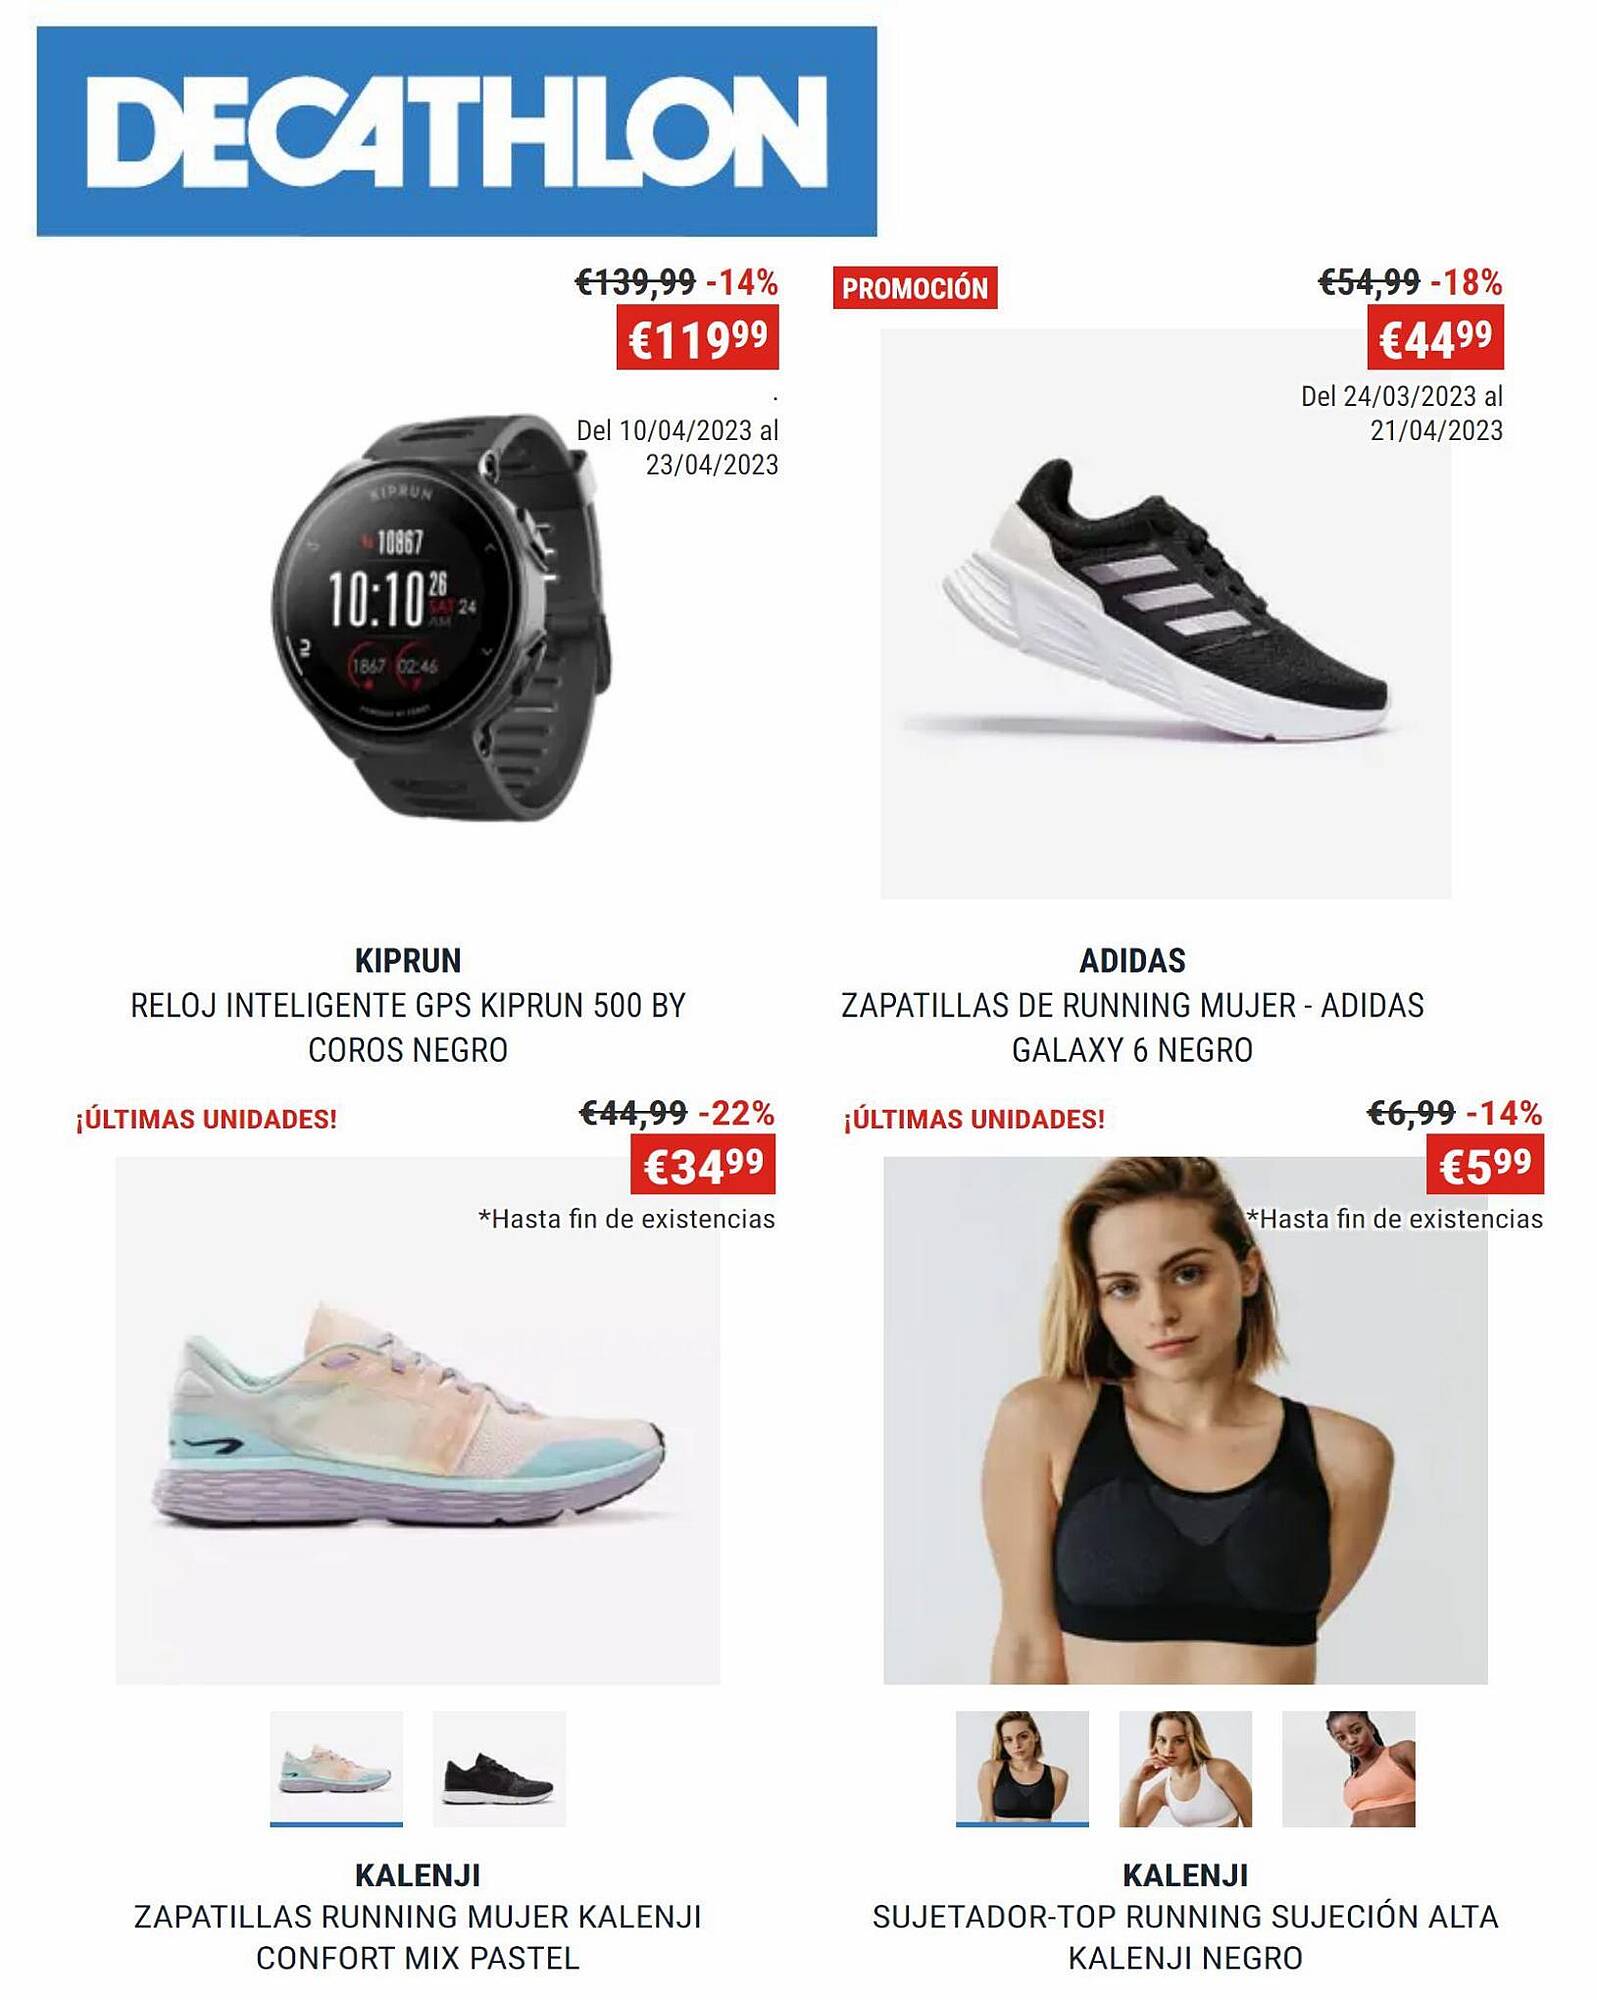Open Reloj Inteligente GPS Kiprun 500 title
This screenshot has height=2000, width=1597.
[x=408, y=1027]
